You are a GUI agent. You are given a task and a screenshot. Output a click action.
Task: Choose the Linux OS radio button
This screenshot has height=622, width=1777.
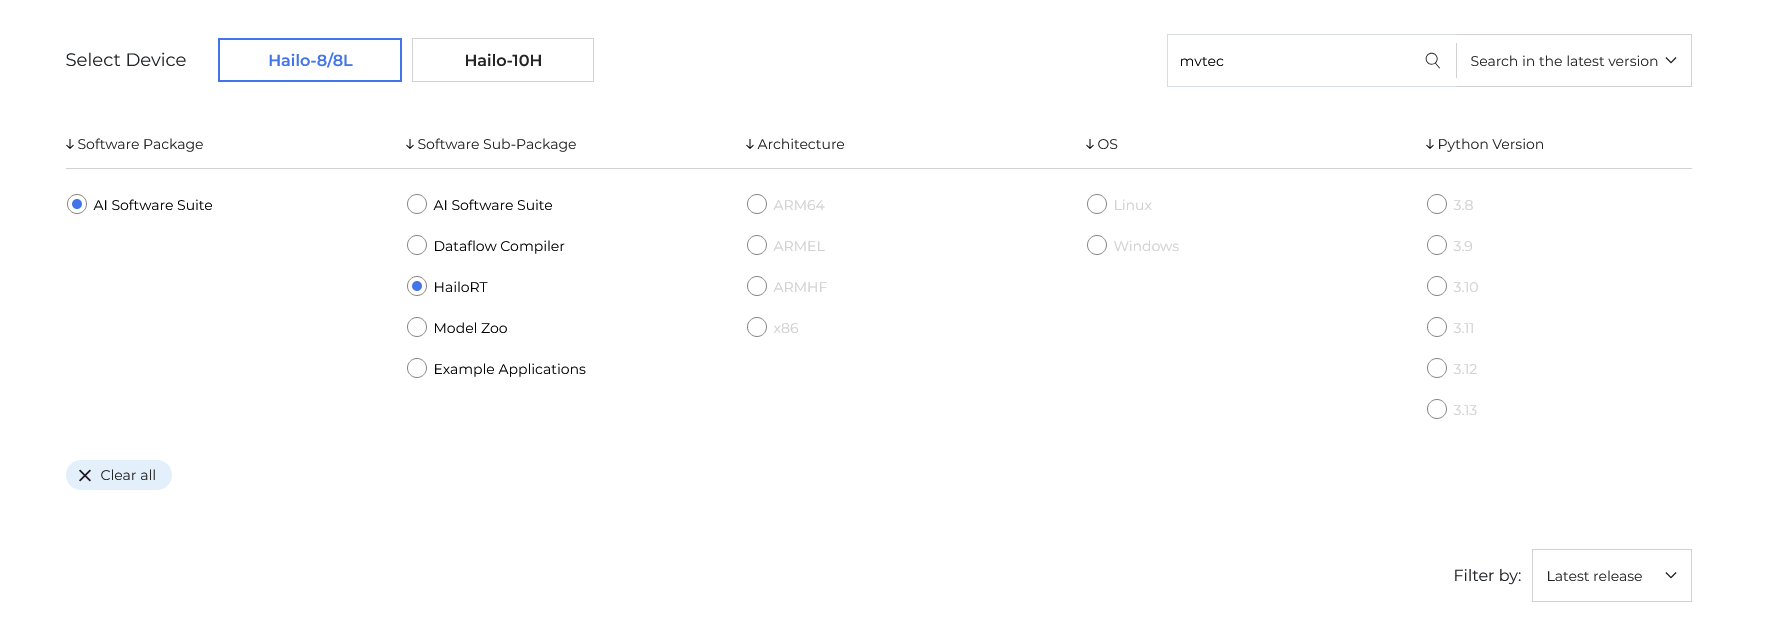1097,205
